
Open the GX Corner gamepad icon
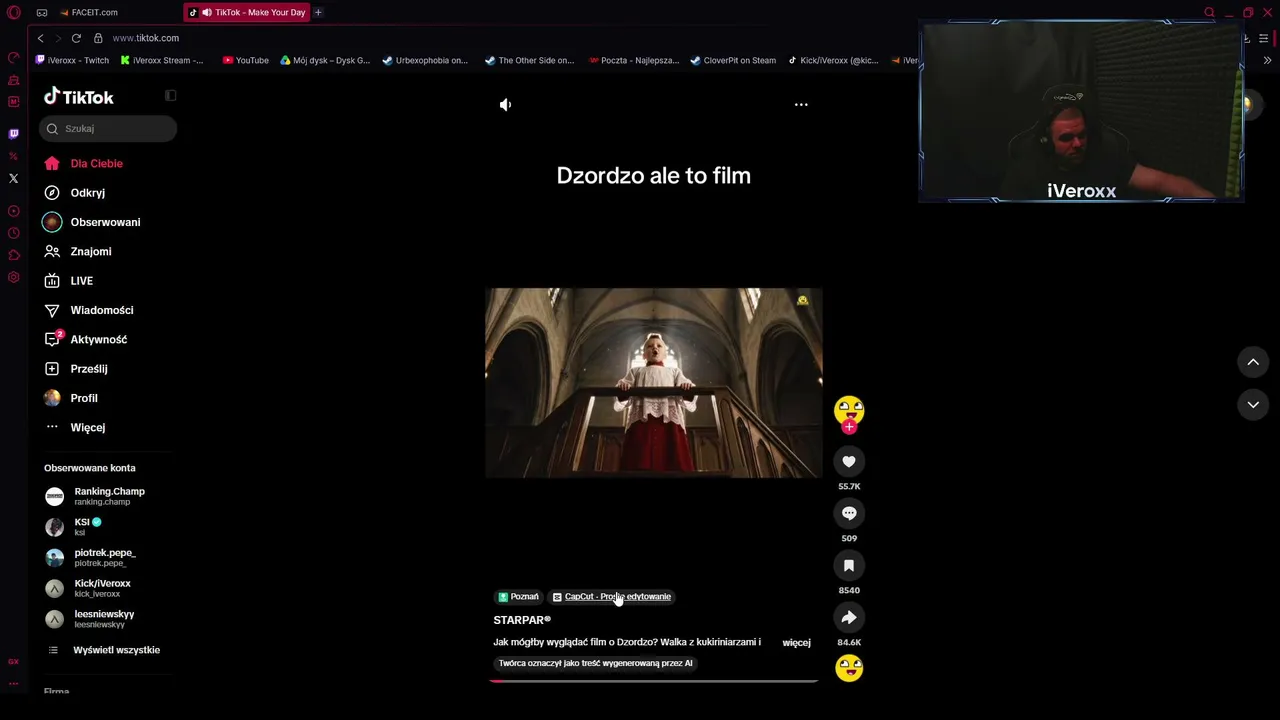coord(42,12)
